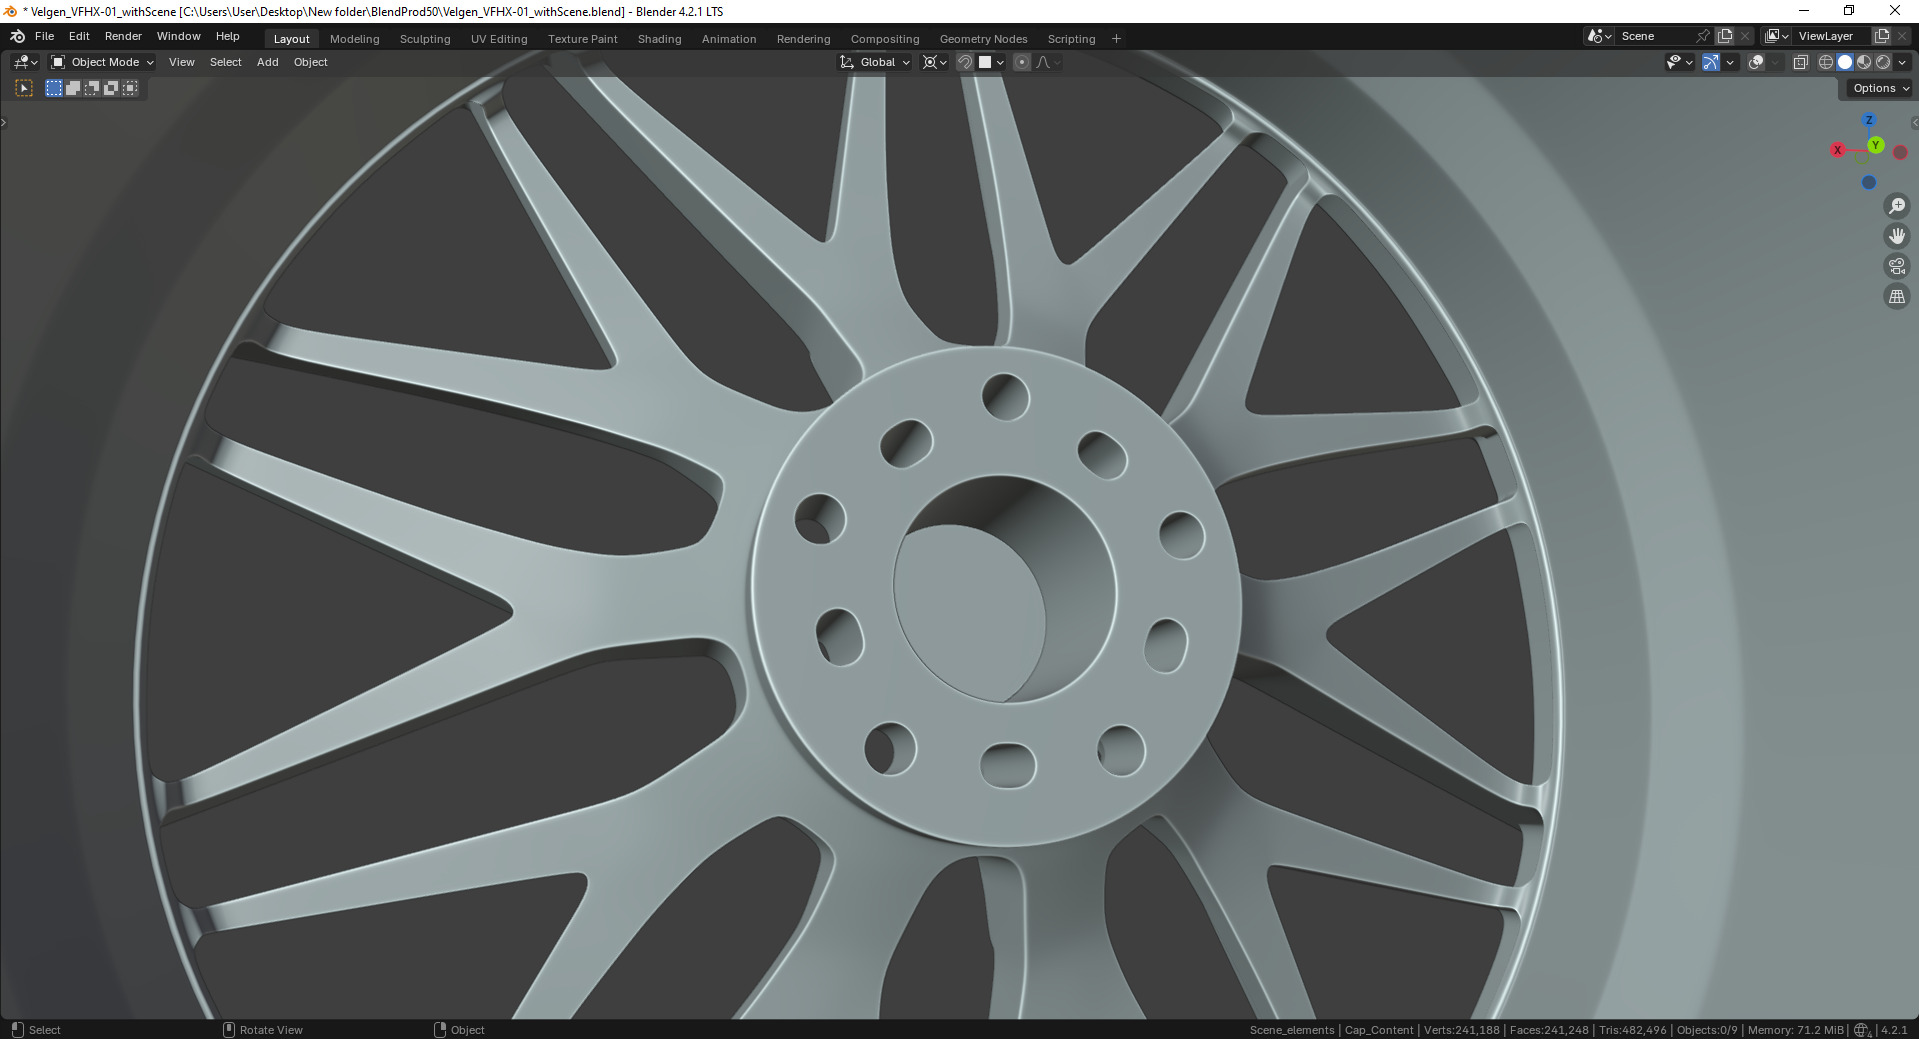Choose Intersect selection mode
Viewport: 1919px width, 1039px height.
130,88
